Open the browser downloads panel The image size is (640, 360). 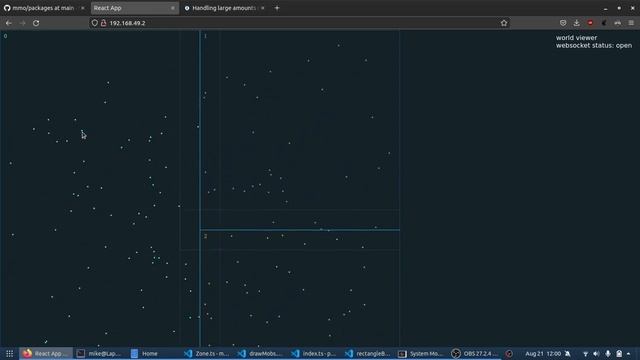pyautogui.click(x=576, y=23)
